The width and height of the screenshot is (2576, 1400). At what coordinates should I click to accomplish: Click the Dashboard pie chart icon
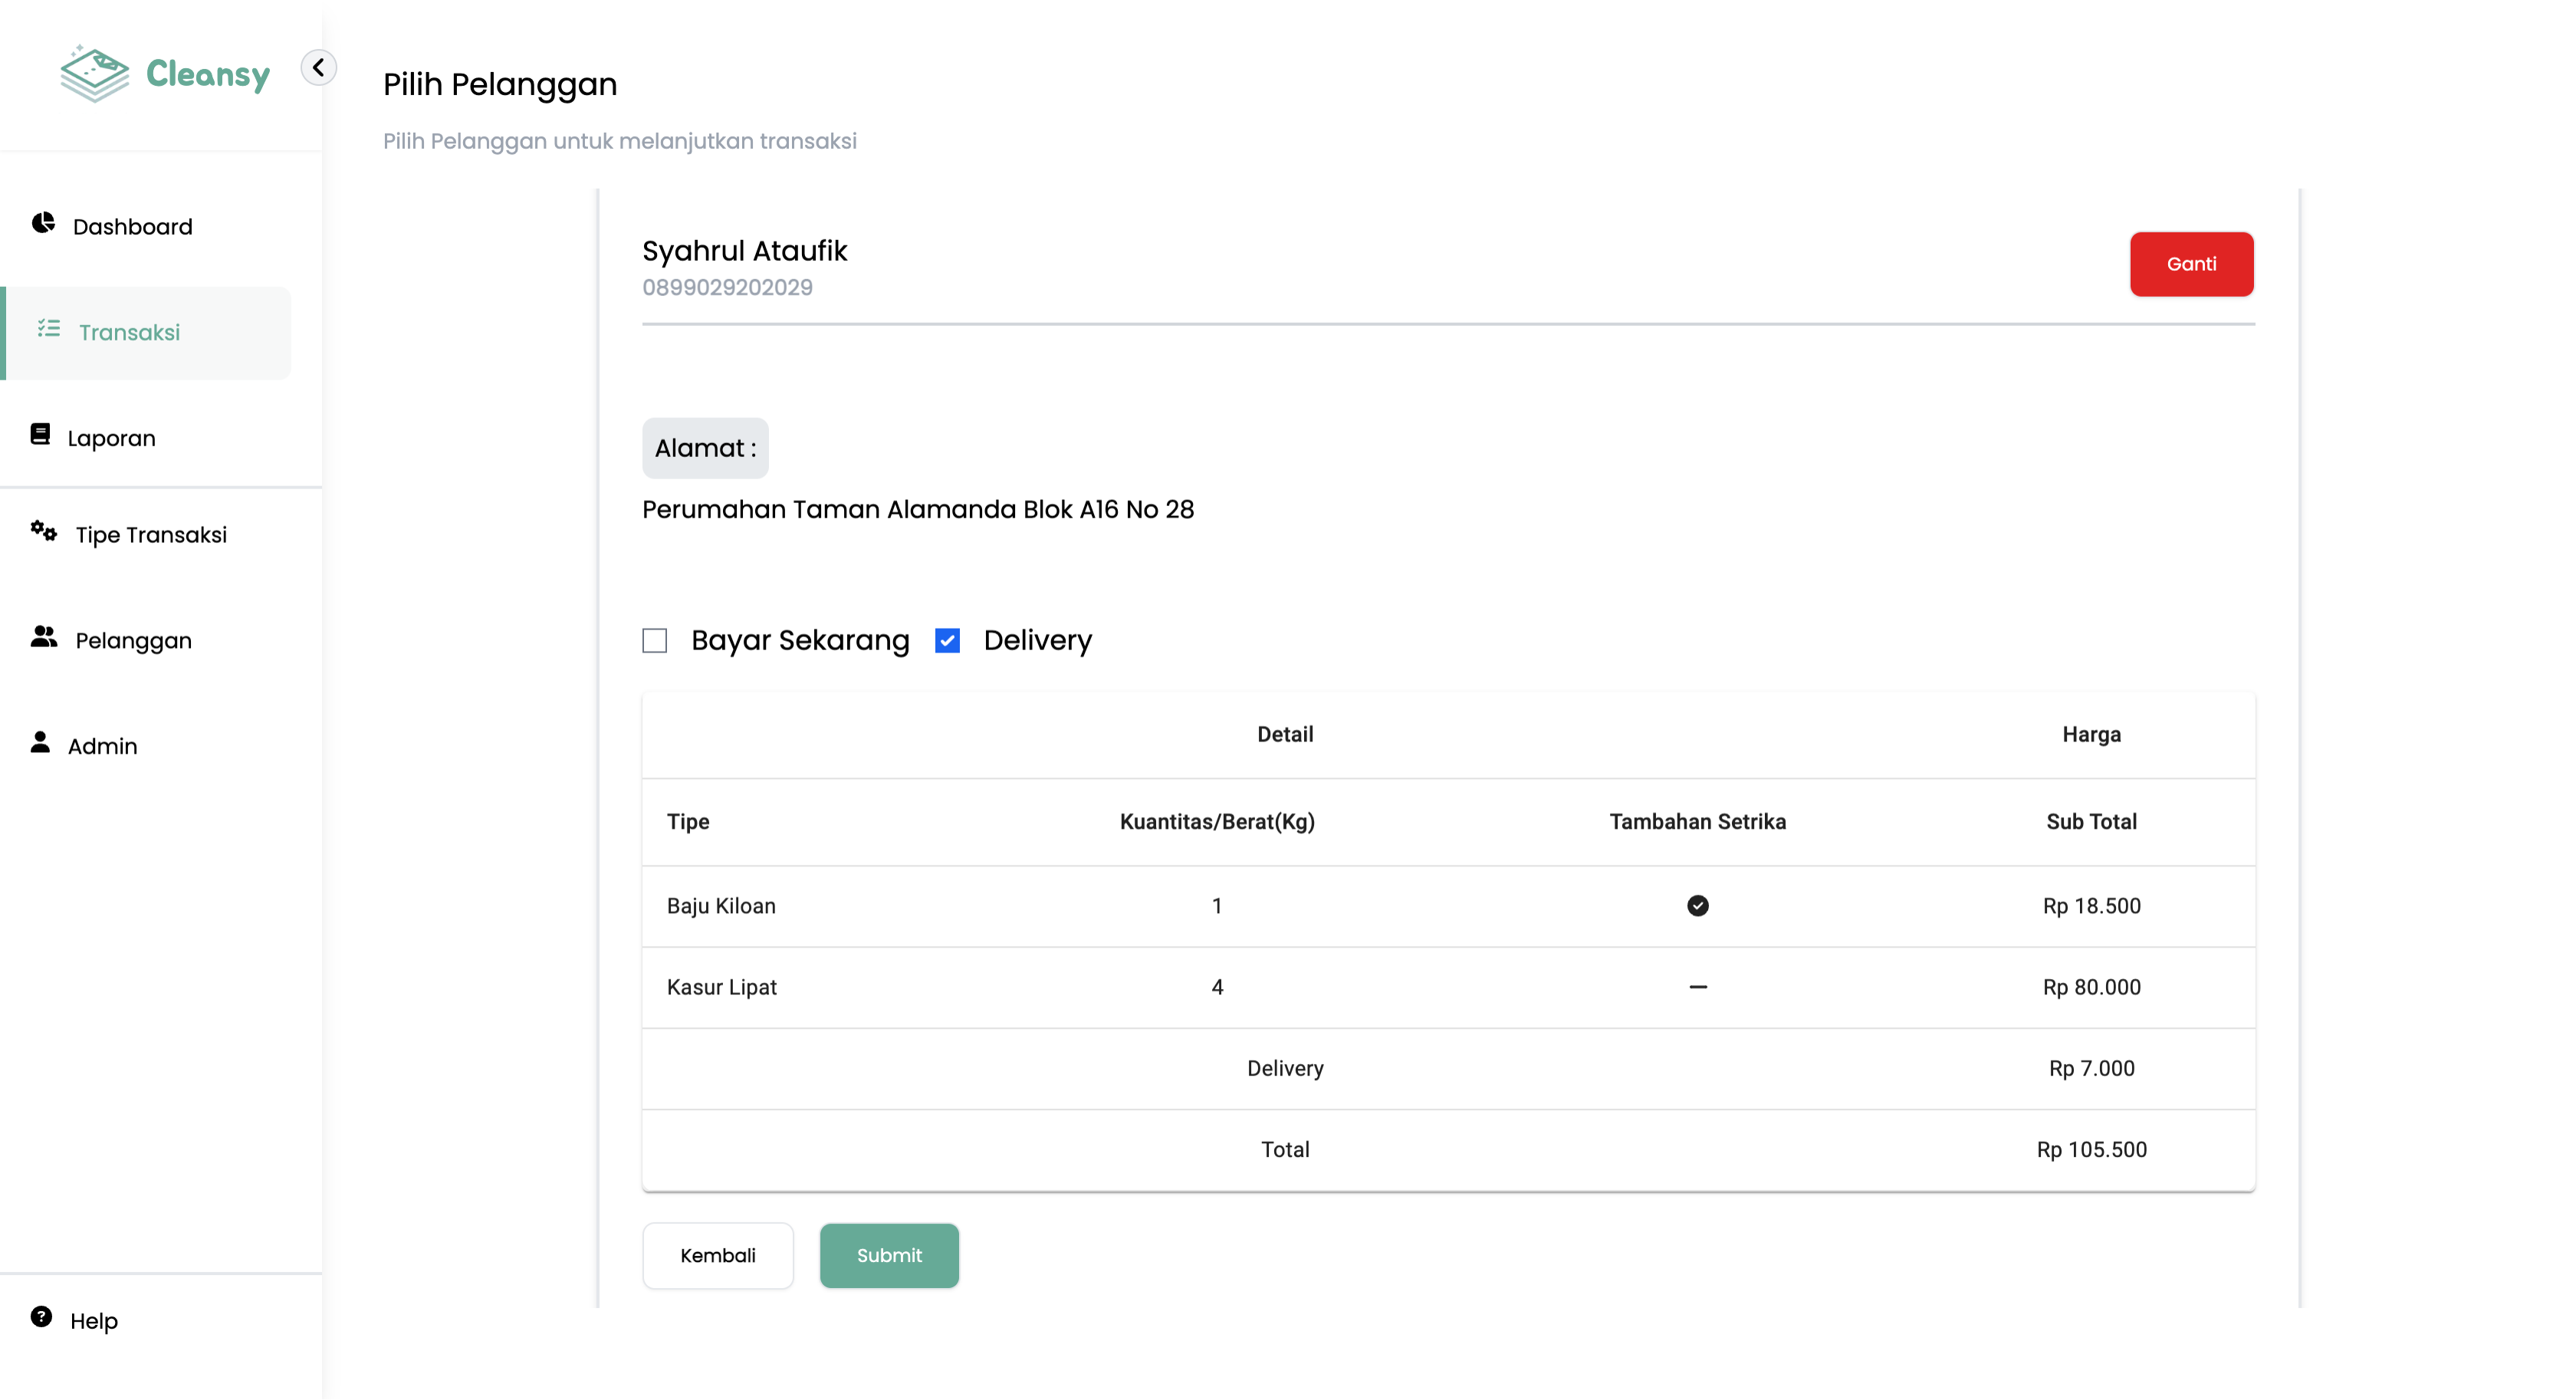tap(43, 222)
